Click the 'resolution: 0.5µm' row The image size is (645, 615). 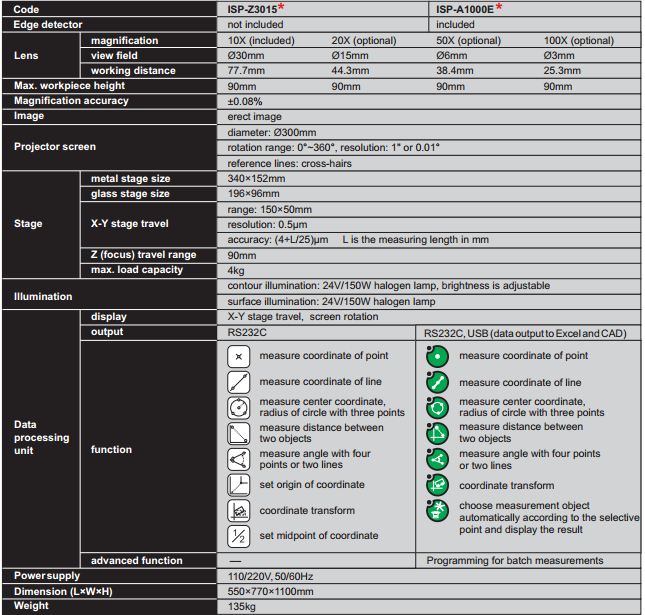coord(429,225)
